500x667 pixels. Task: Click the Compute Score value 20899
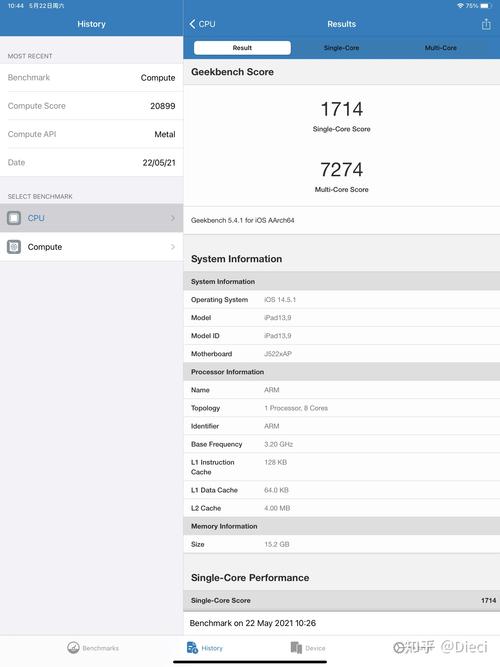pyautogui.click(x=163, y=106)
